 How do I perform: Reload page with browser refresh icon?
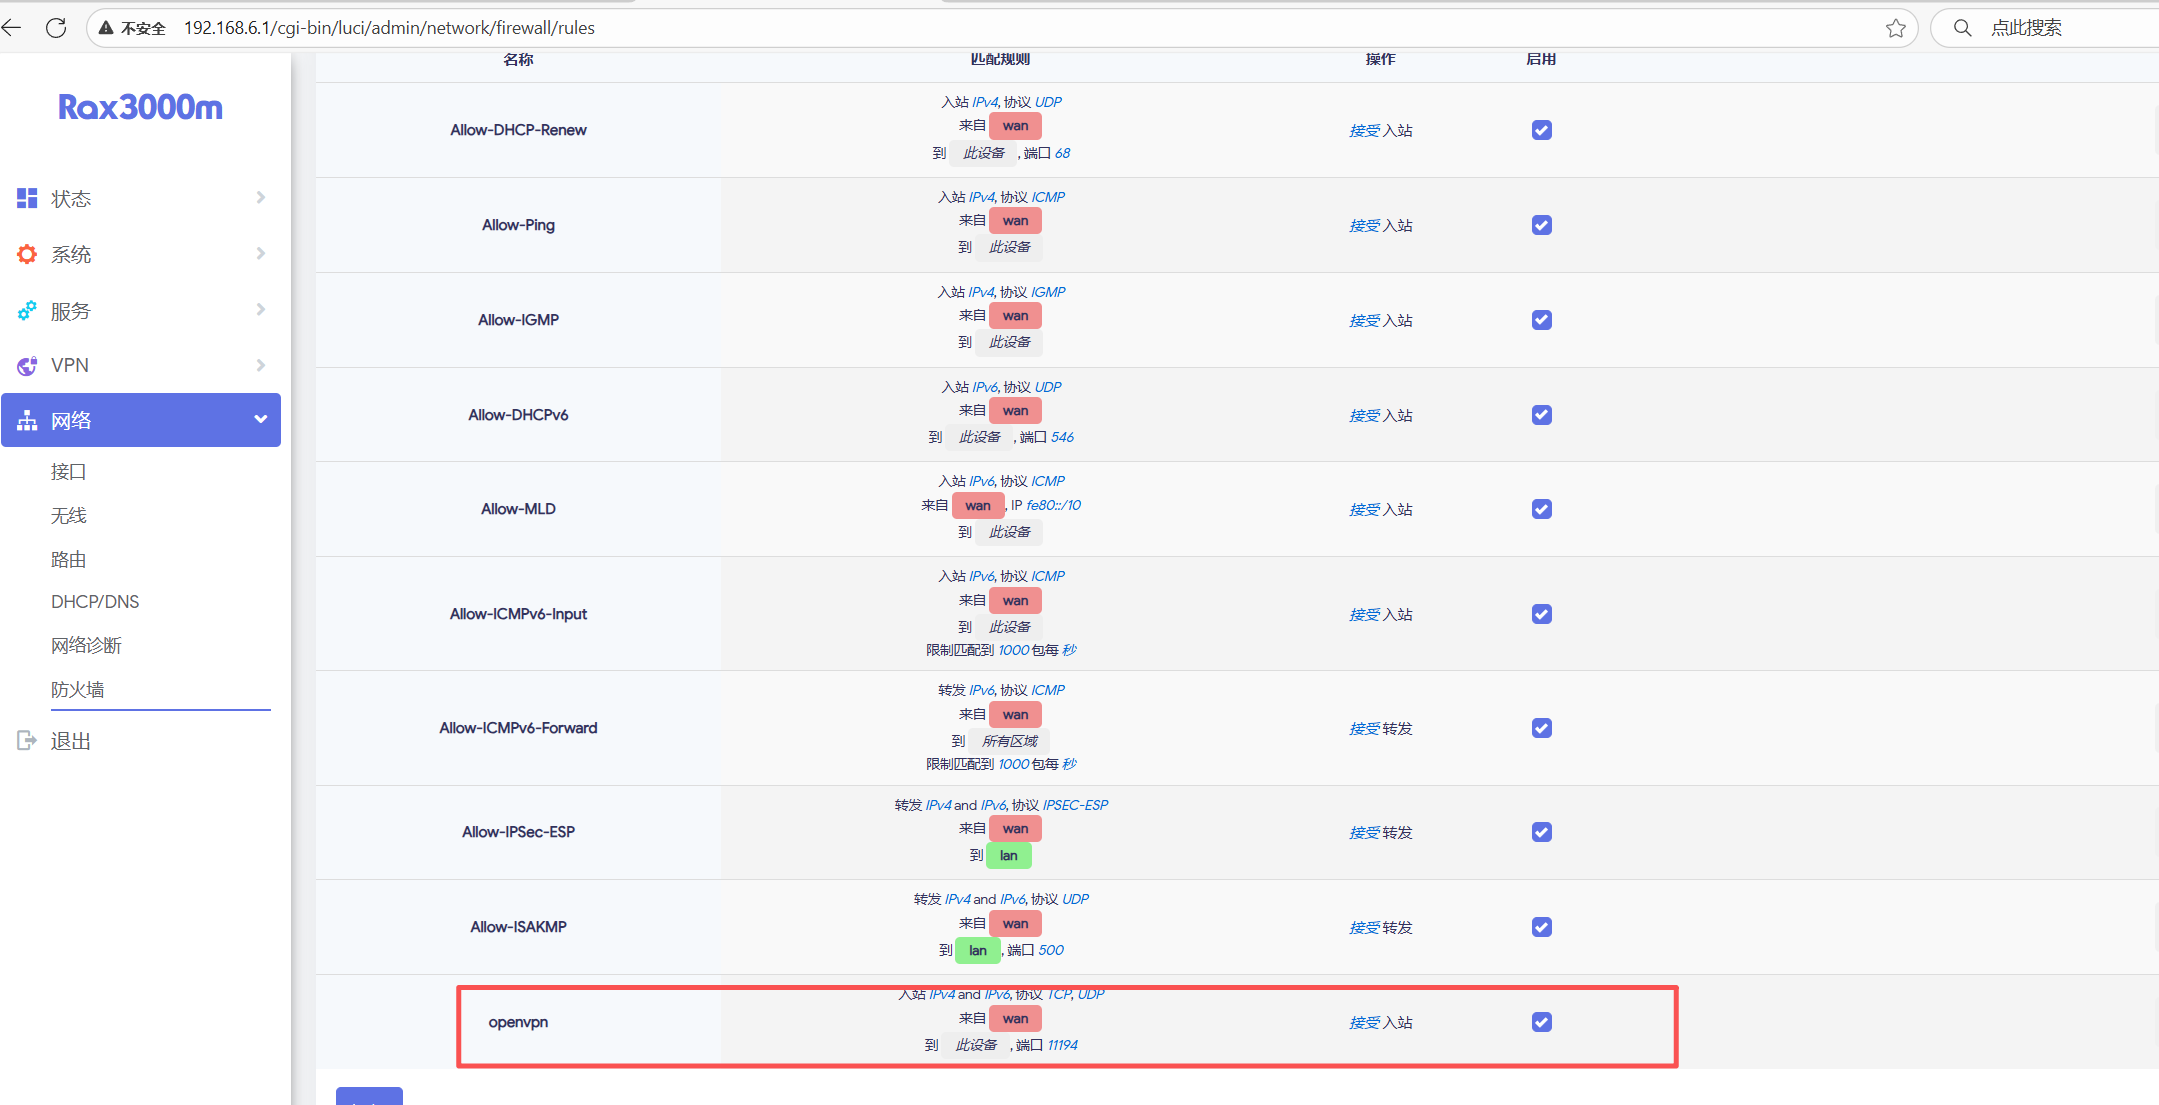(x=56, y=28)
